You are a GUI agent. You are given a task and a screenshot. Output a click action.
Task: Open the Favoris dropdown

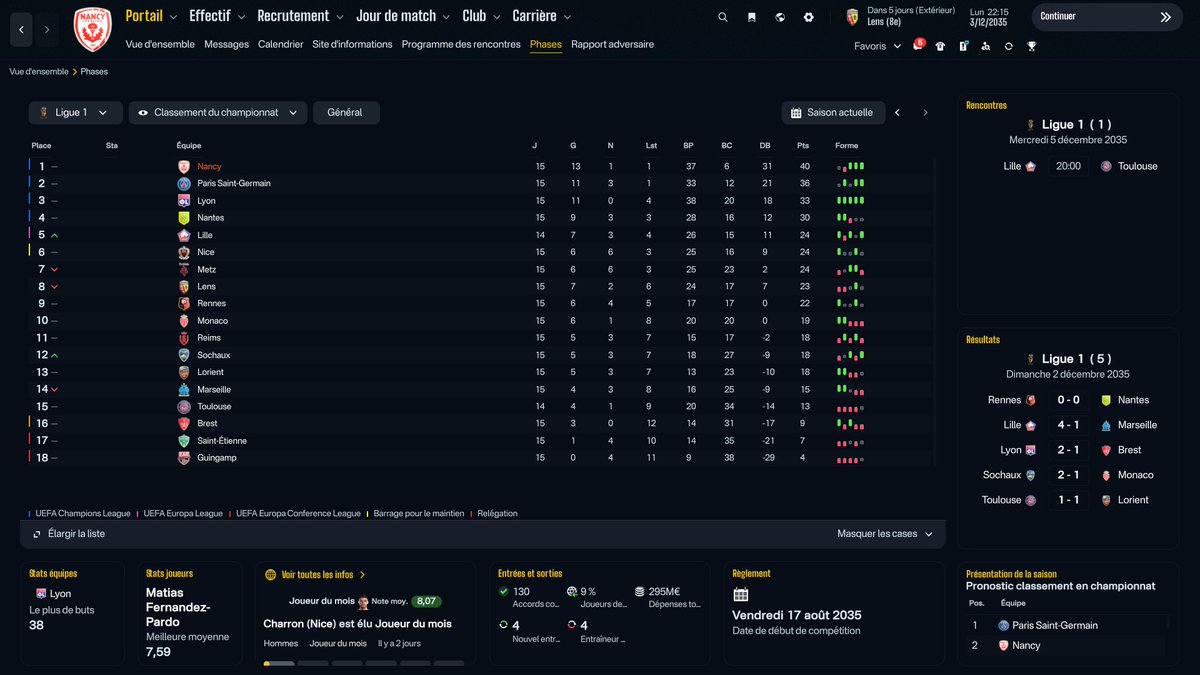[x=877, y=46]
